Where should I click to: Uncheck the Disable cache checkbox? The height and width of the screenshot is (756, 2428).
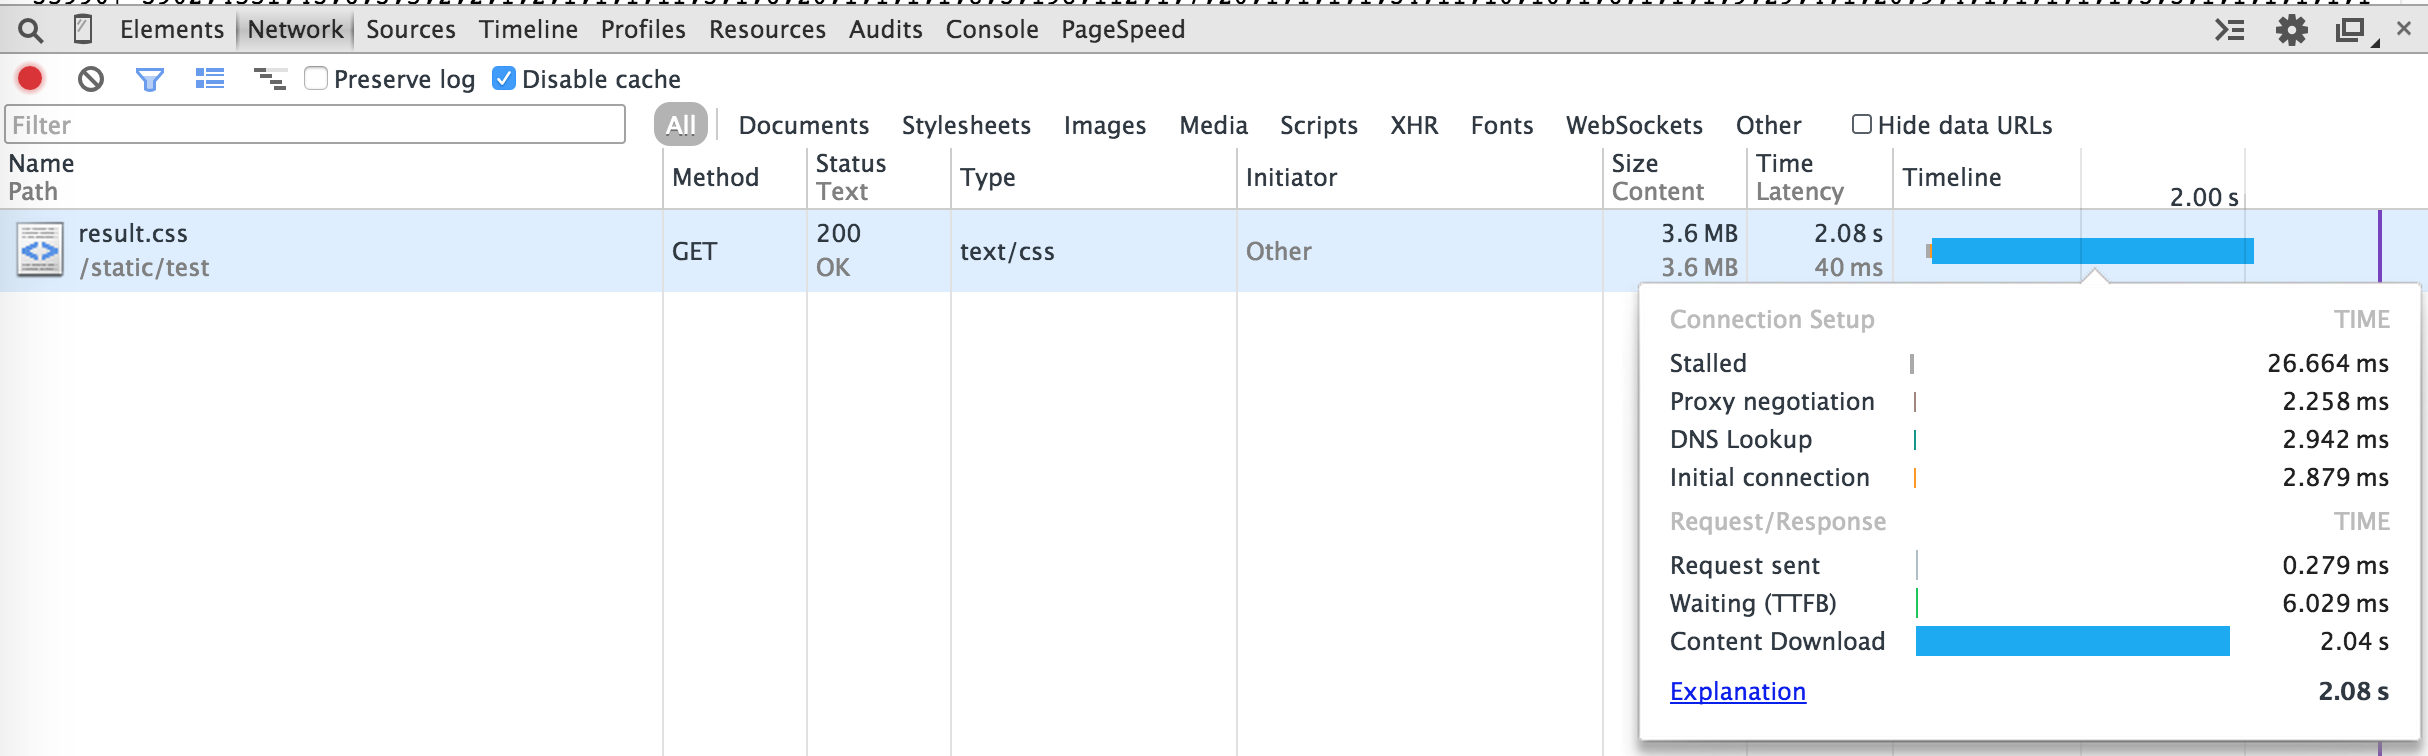click(x=504, y=78)
